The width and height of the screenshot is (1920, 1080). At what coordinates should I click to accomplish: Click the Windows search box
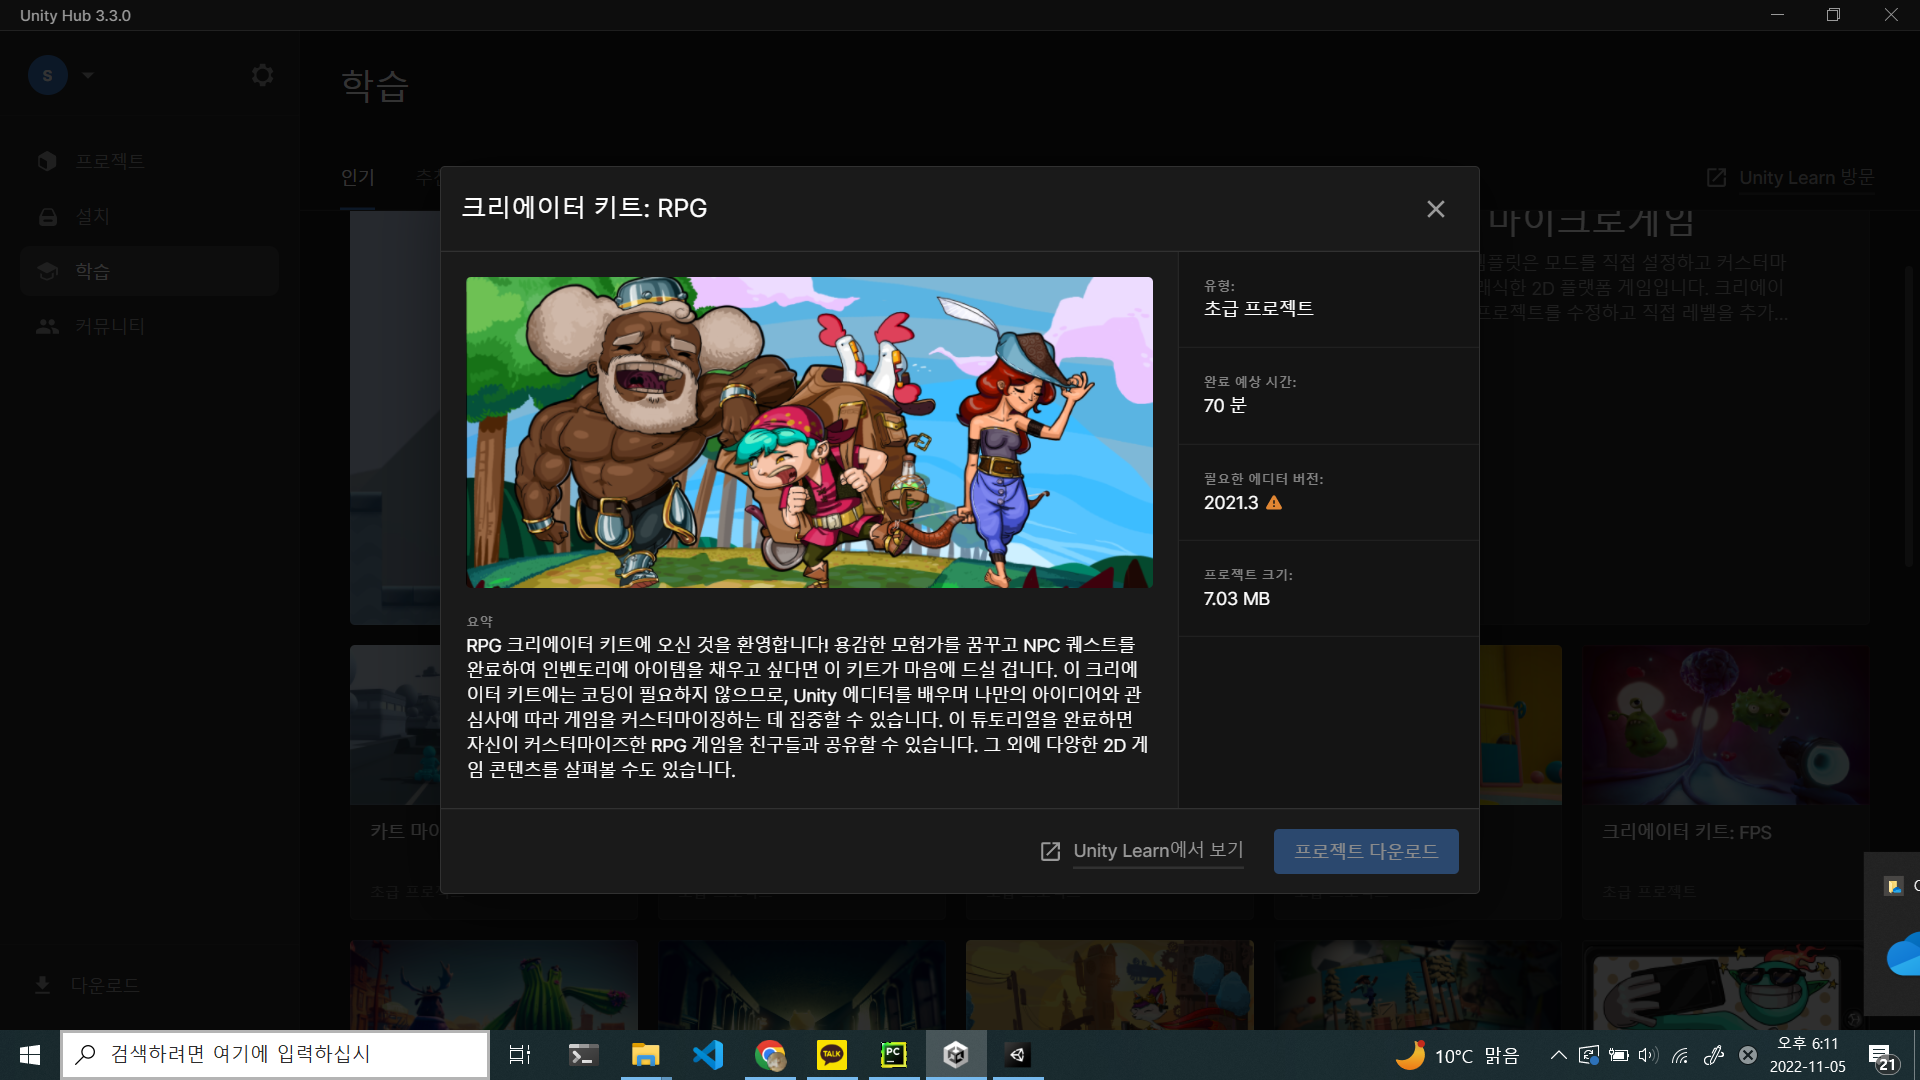(x=275, y=1055)
